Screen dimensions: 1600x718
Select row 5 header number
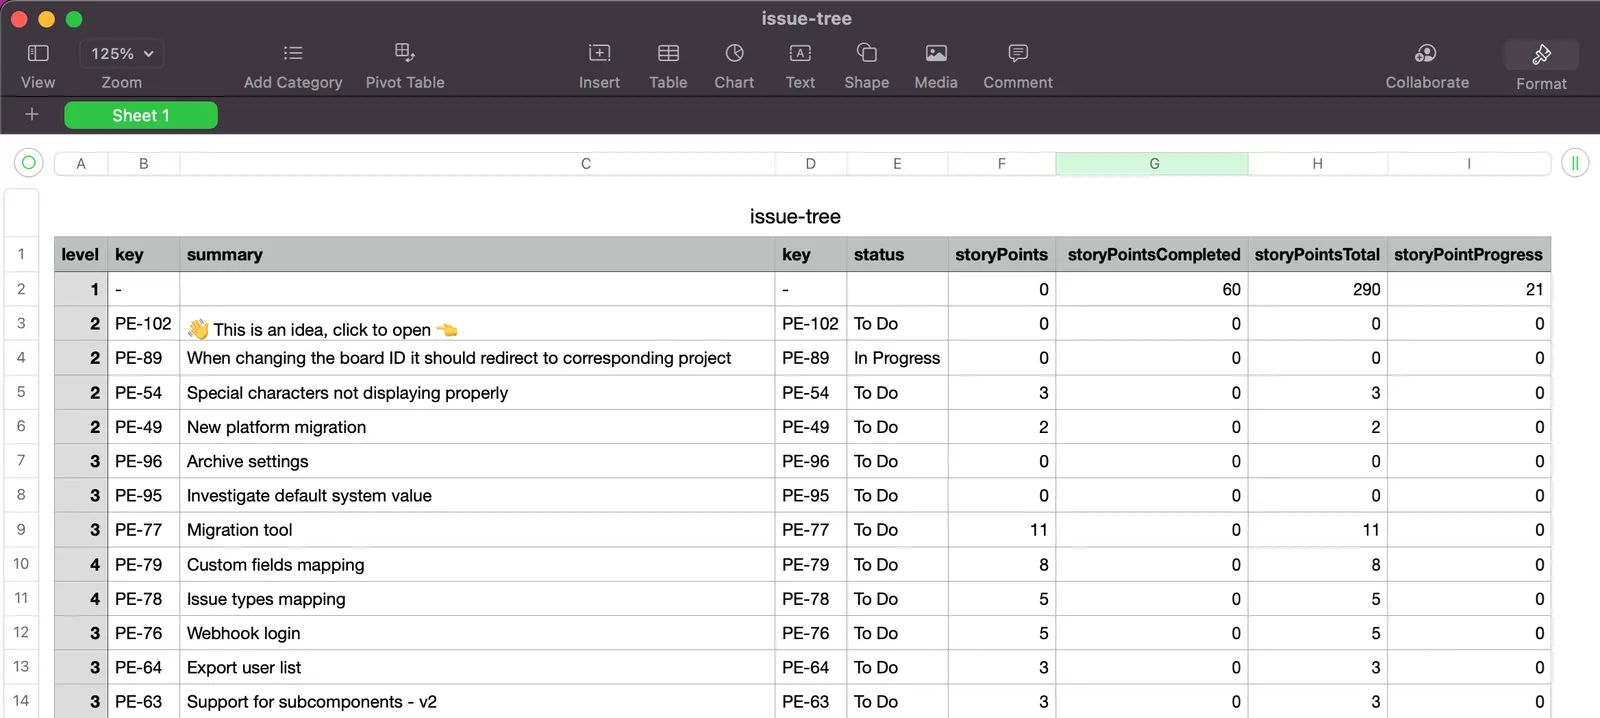click(x=21, y=392)
